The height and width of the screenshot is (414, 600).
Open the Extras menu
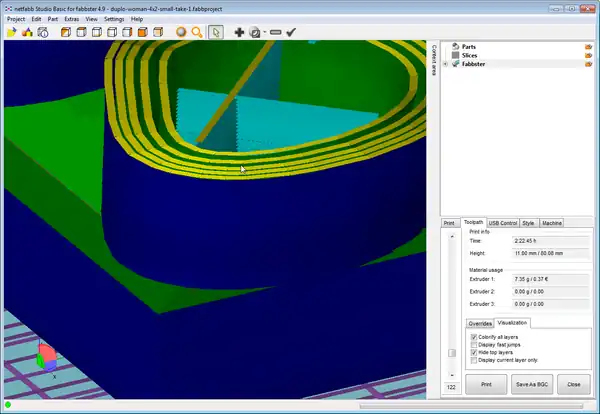[71, 19]
